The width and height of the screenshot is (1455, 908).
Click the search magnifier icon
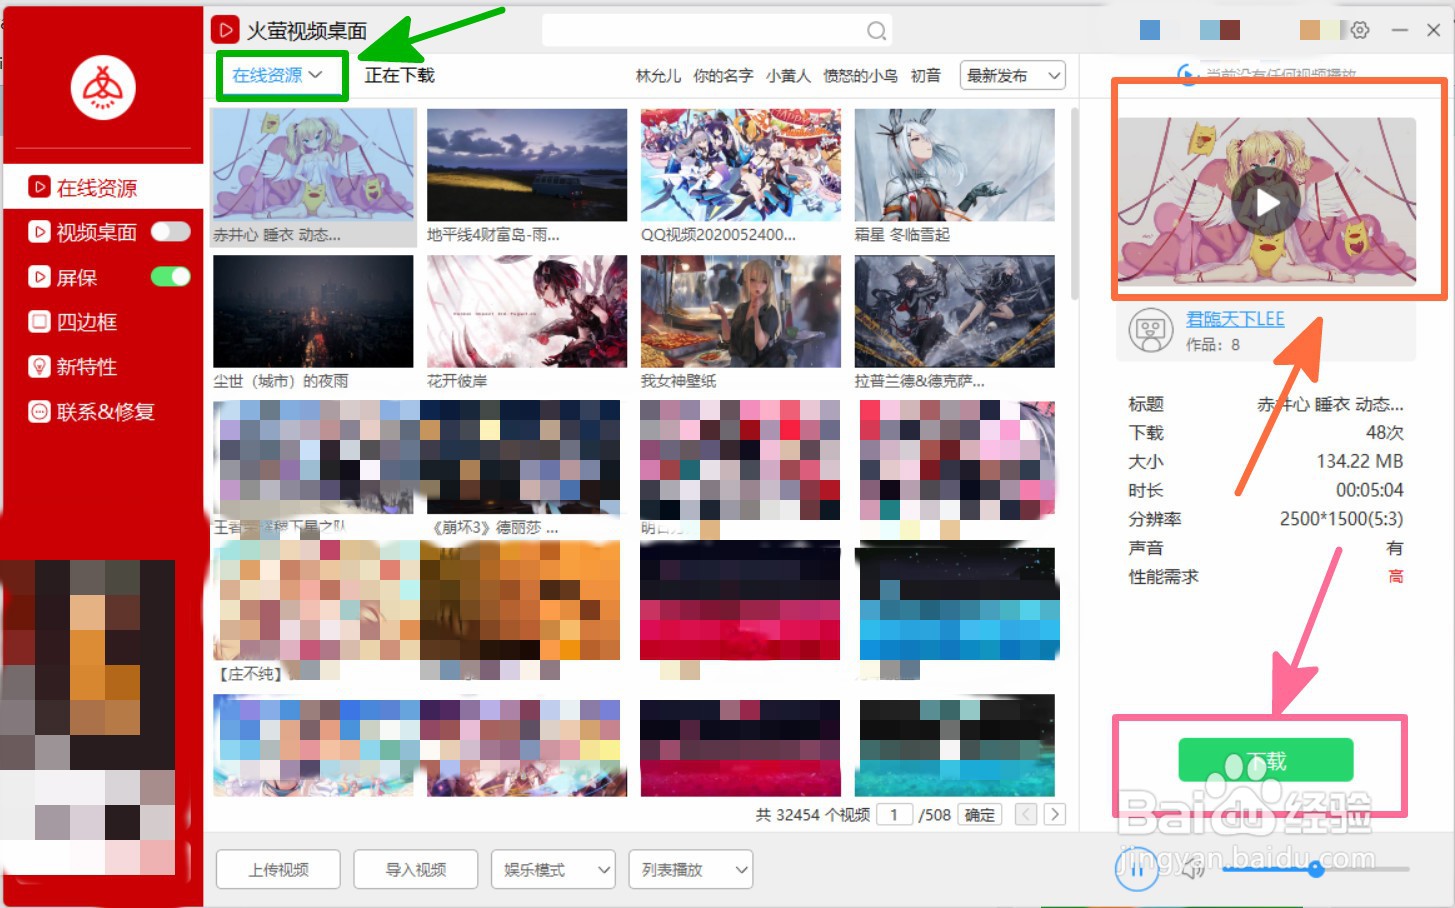pos(876,31)
